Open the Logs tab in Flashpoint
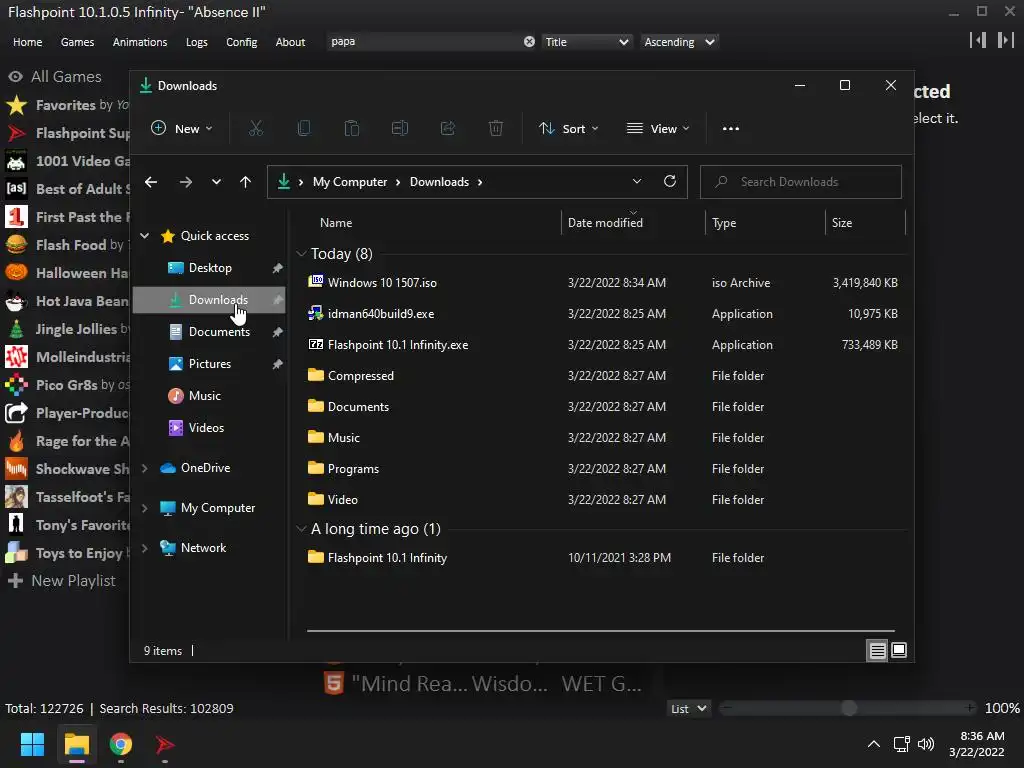The width and height of the screenshot is (1024, 768). (x=197, y=42)
